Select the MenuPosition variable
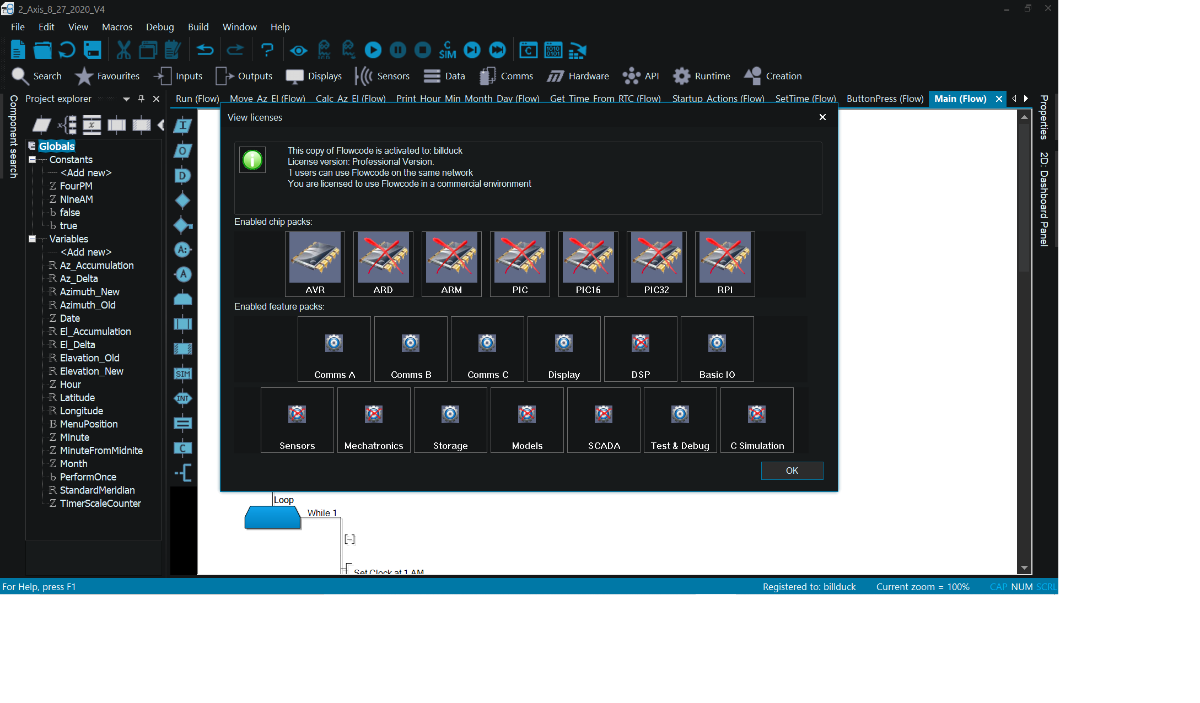 click(x=88, y=424)
